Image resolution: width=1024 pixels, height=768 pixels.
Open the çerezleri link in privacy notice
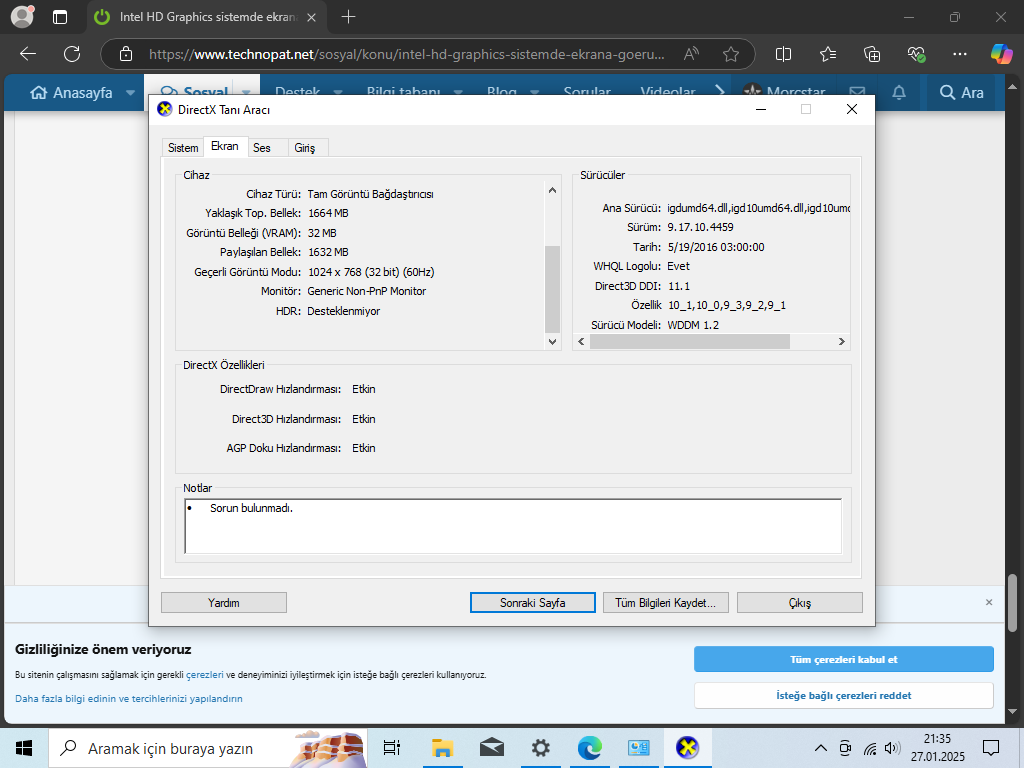[x=204, y=675]
